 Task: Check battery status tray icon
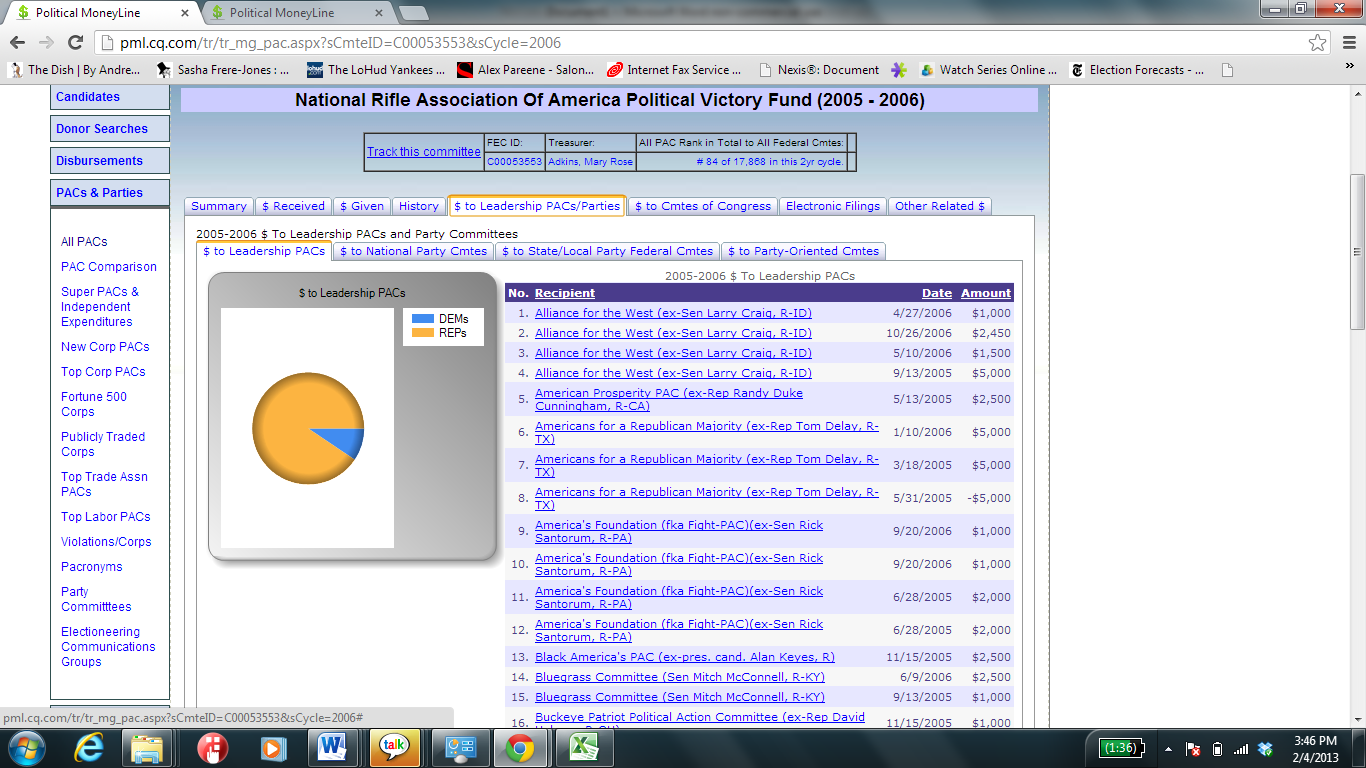(1217, 748)
